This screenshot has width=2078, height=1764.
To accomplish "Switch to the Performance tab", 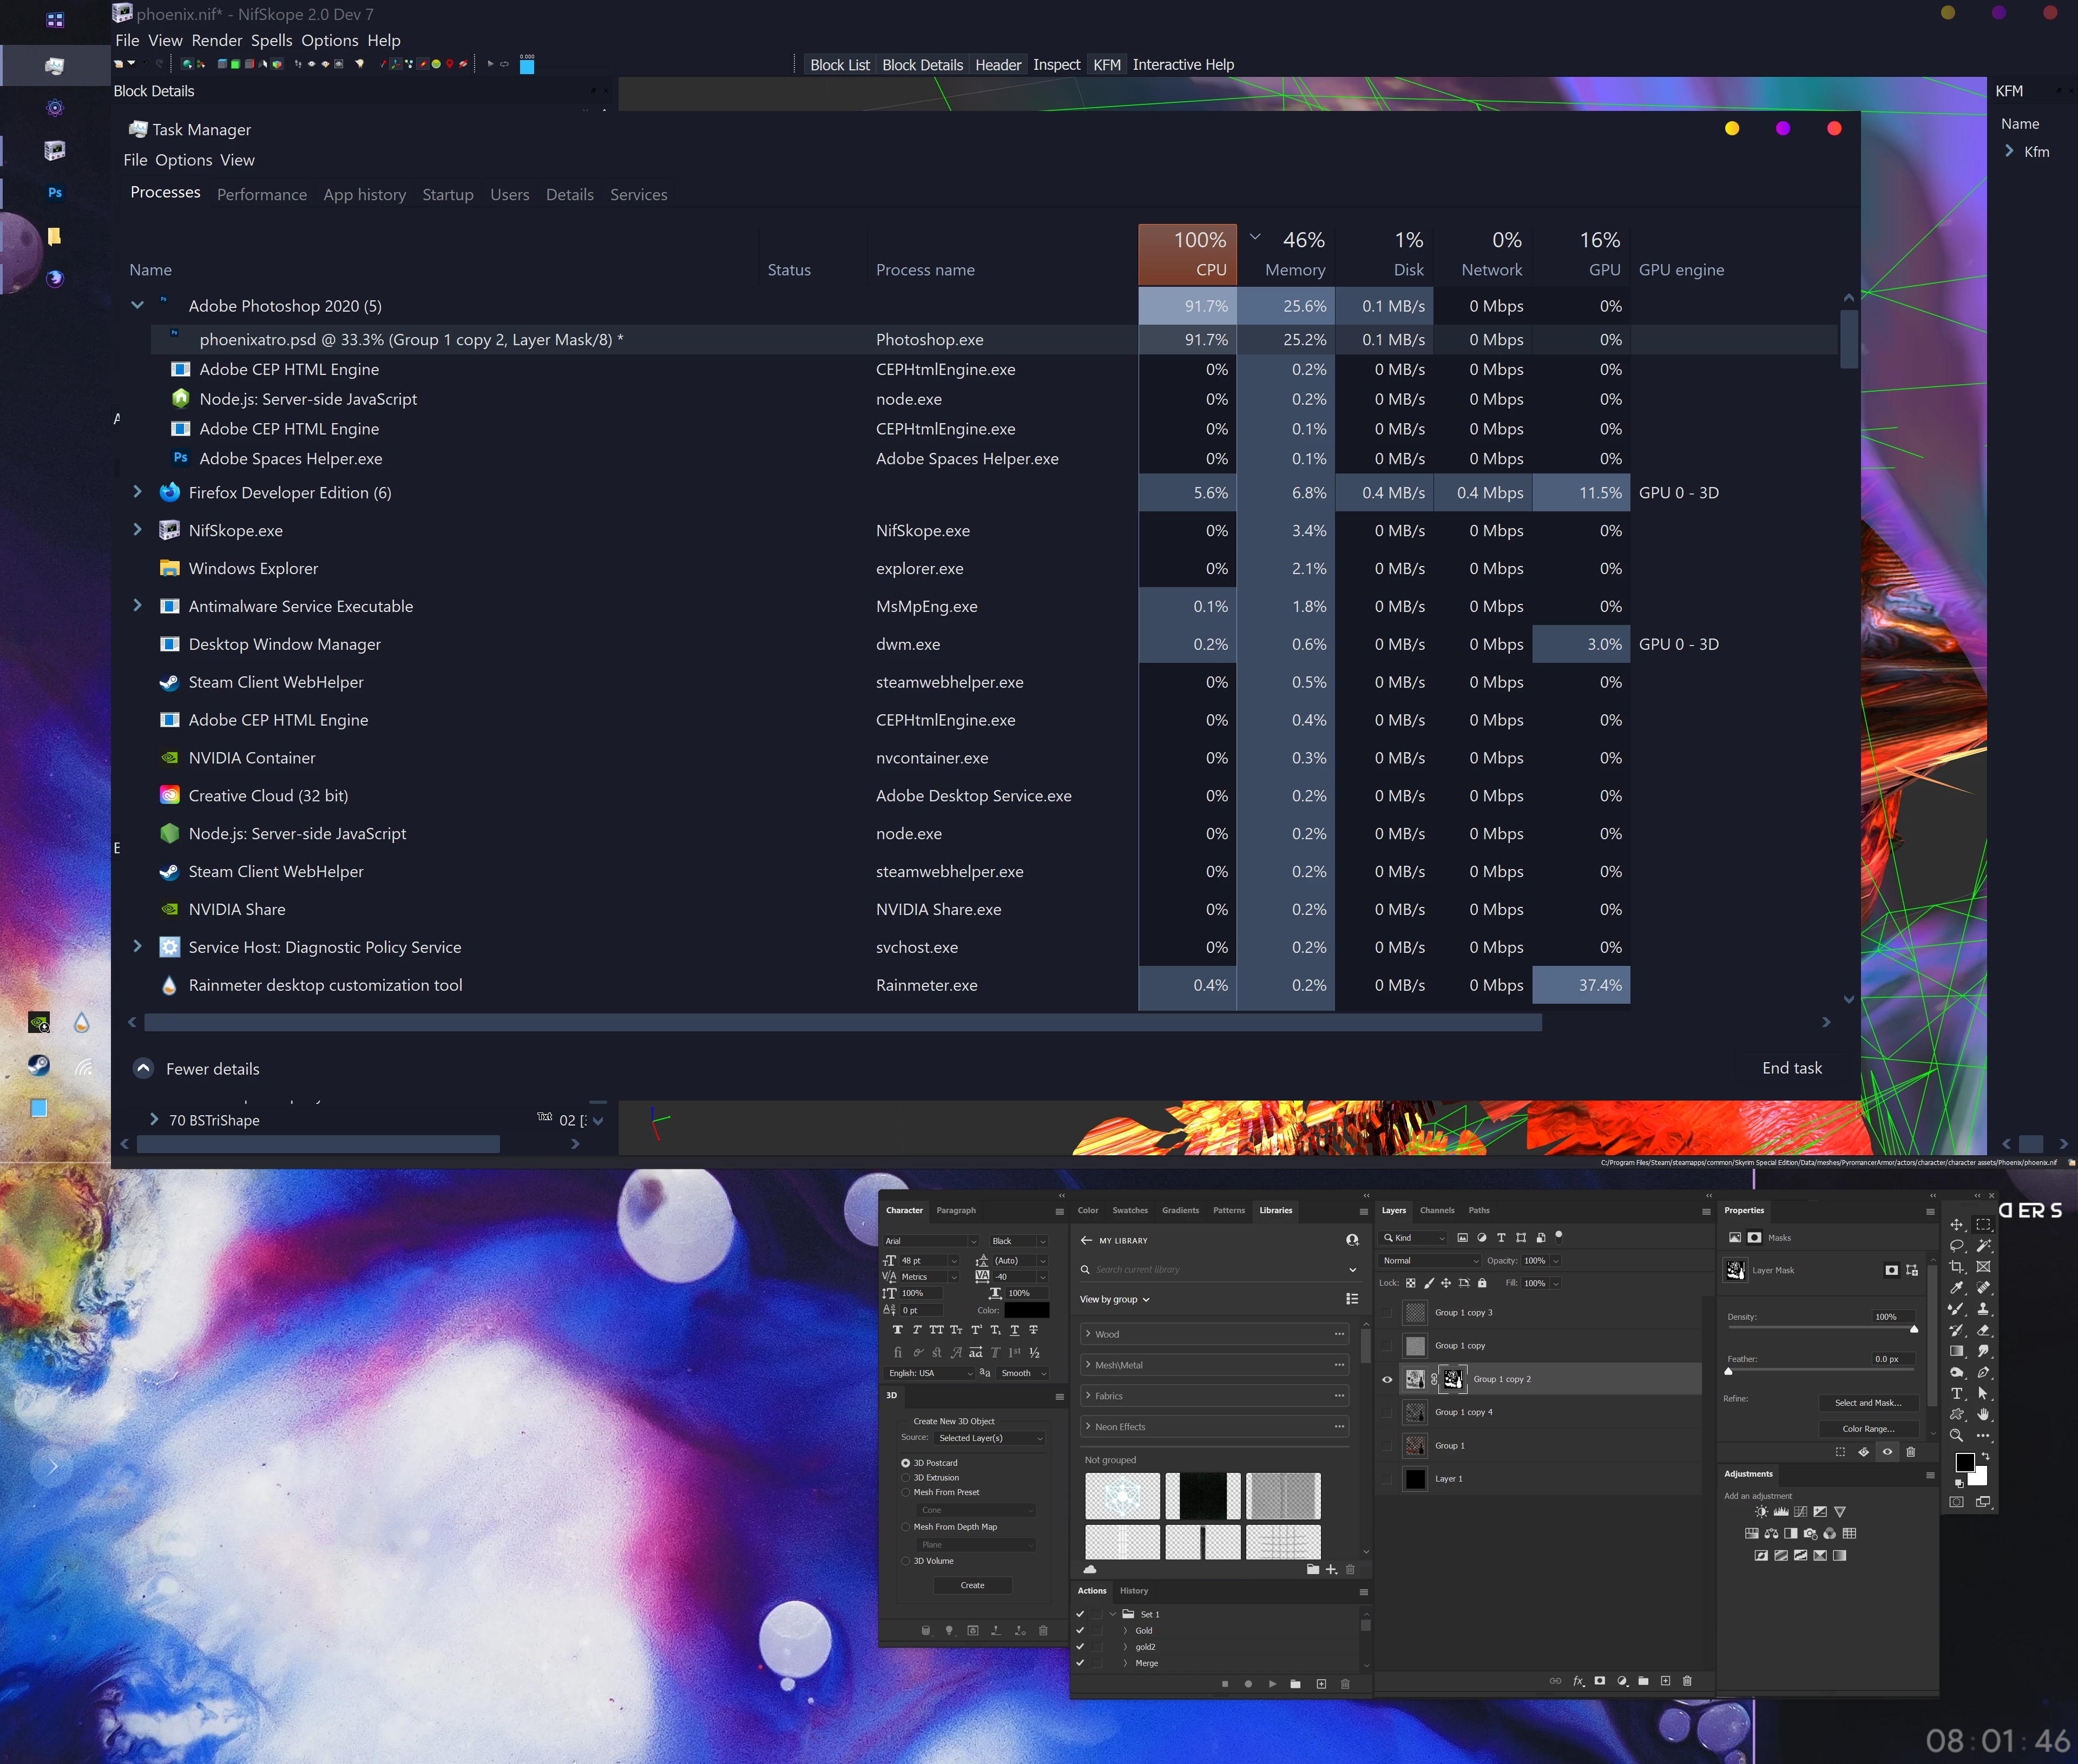I will click(262, 195).
